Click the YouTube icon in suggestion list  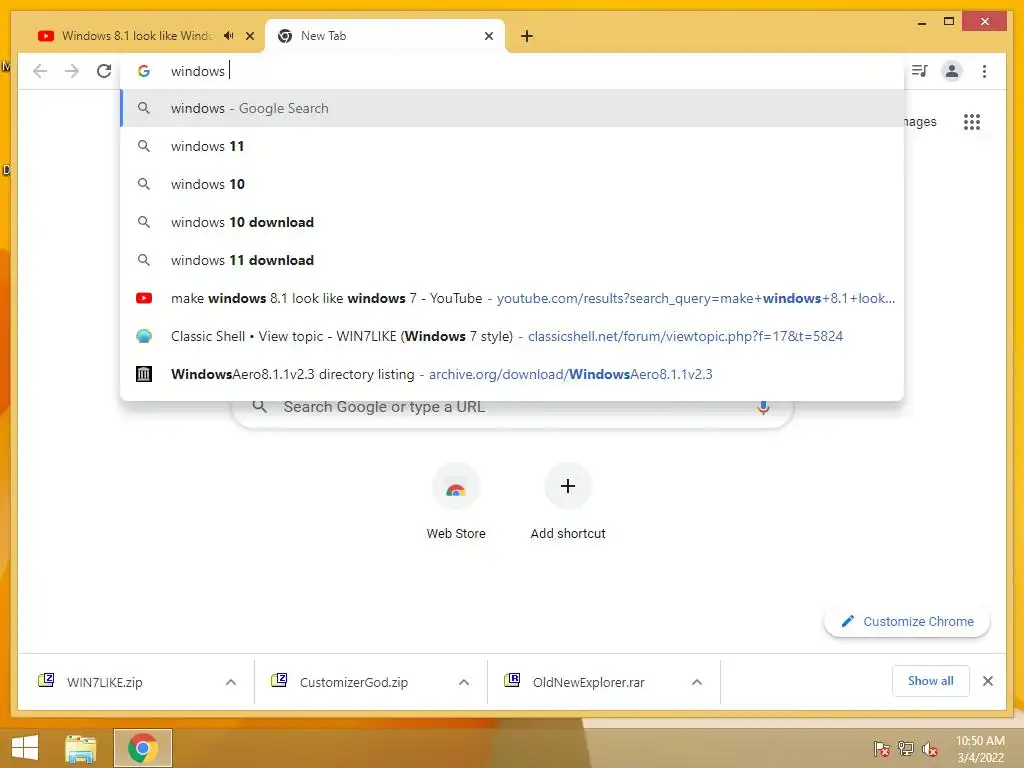coord(144,298)
